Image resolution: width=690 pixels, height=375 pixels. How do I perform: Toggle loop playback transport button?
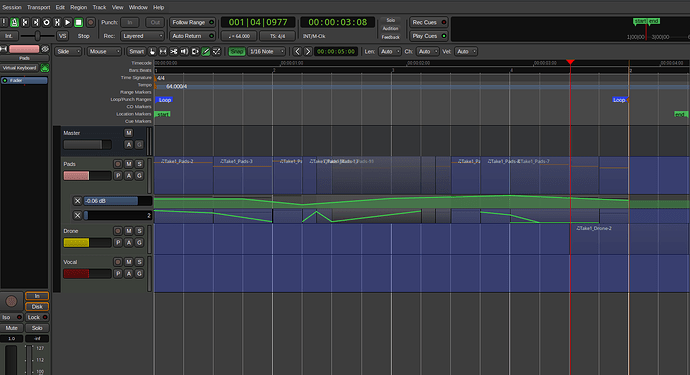[x=46, y=22]
